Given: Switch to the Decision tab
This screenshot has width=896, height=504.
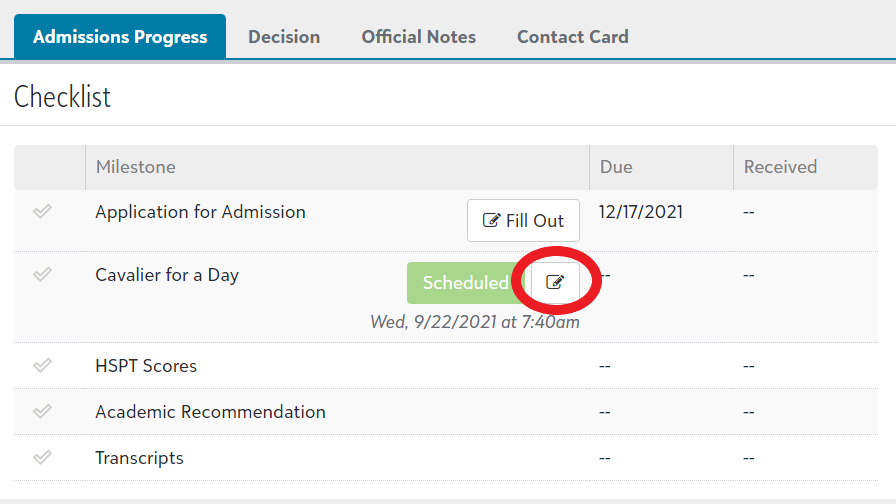Looking at the screenshot, I should coord(284,37).
